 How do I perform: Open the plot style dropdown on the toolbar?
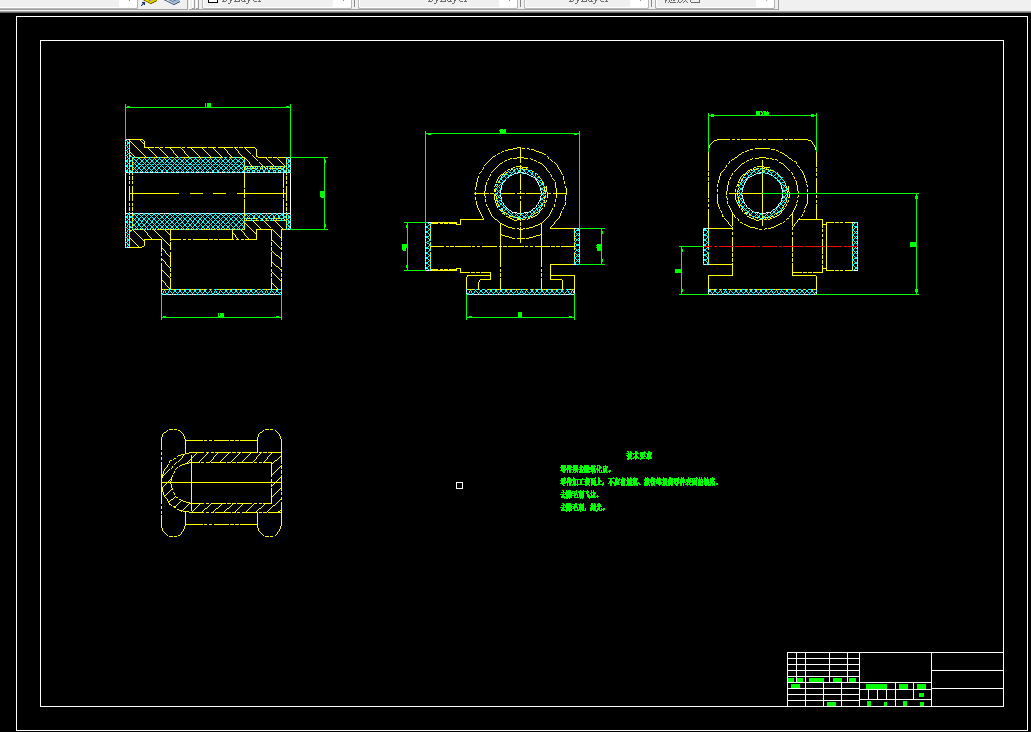(x=715, y=2)
